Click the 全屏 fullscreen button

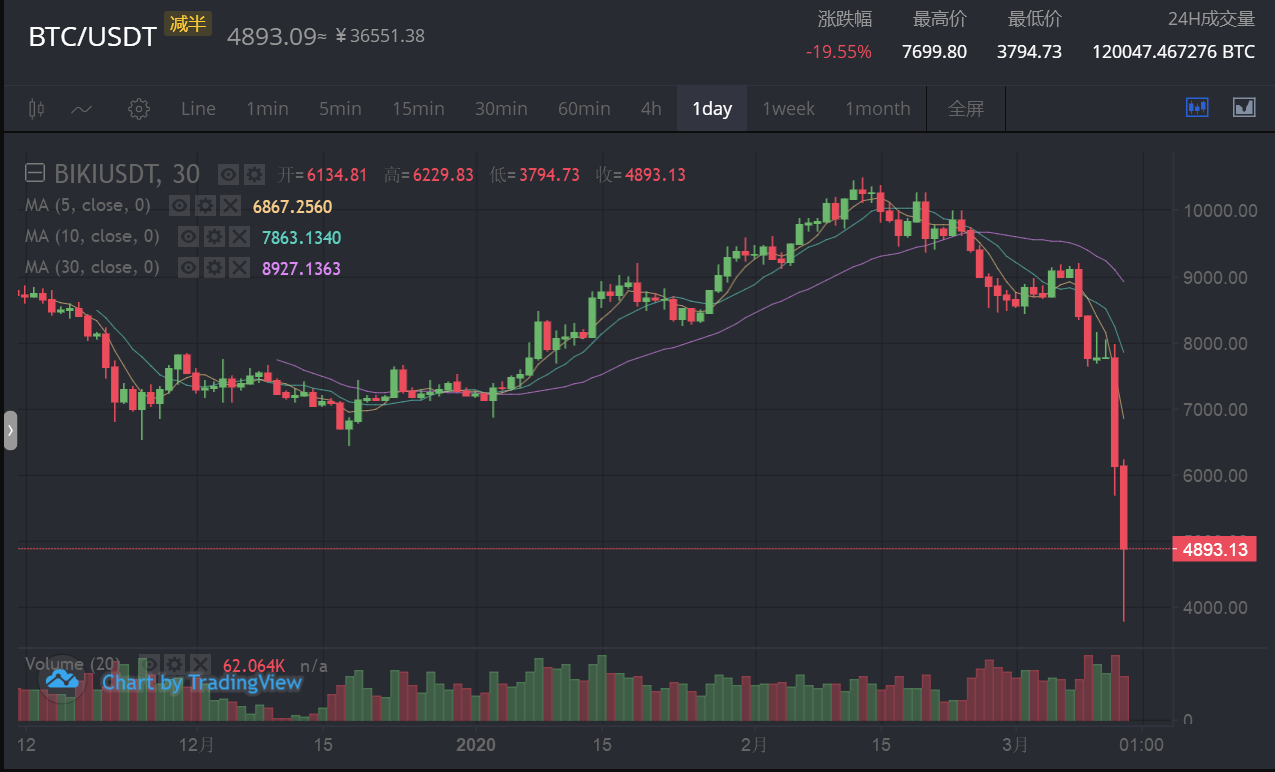(x=966, y=109)
